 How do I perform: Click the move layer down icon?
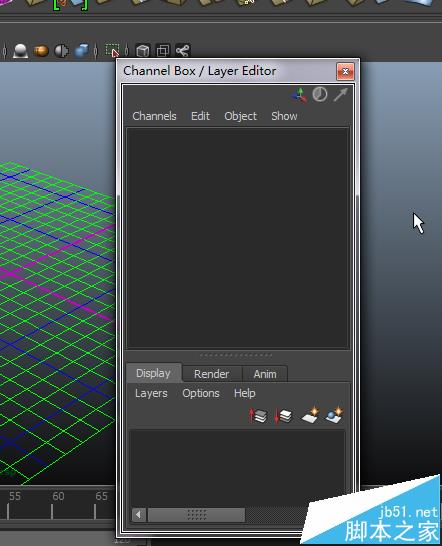tap(283, 415)
